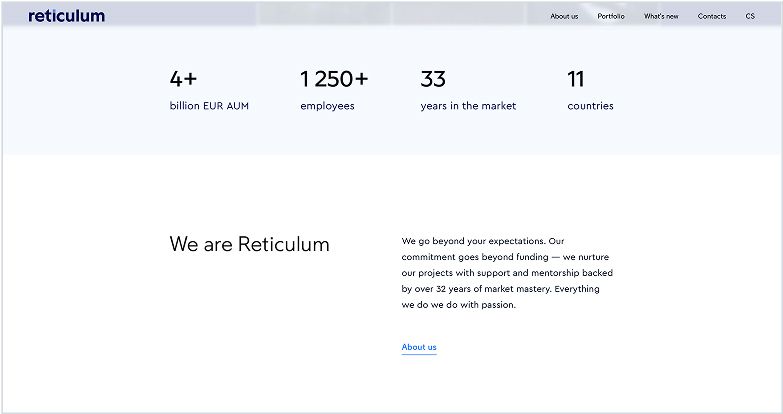The image size is (783, 414).
Task: Click the years in the market label
Action: coord(468,106)
